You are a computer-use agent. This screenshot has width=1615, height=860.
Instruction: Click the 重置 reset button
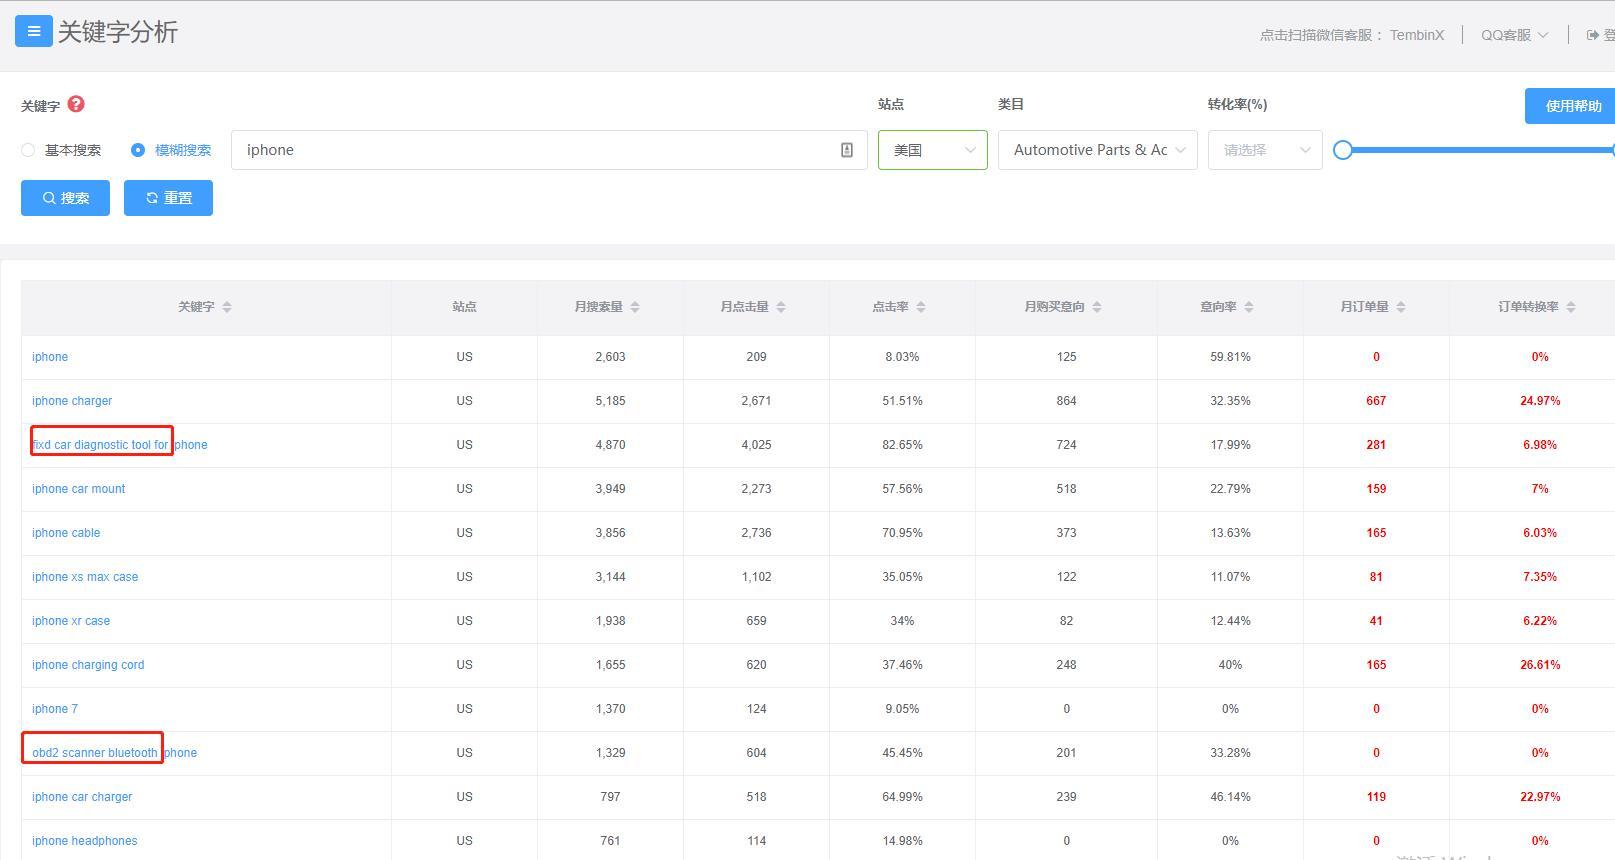(x=168, y=198)
